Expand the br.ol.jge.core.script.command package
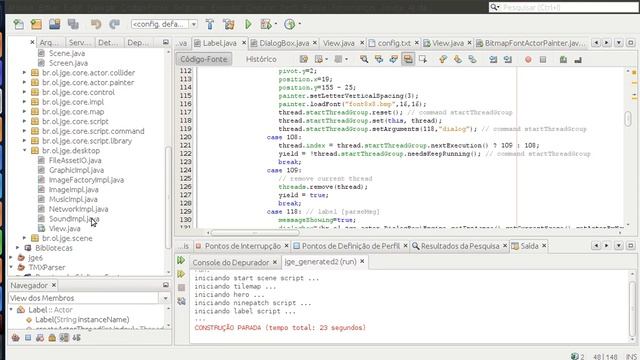The image size is (640, 360). click(x=24, y=131)
